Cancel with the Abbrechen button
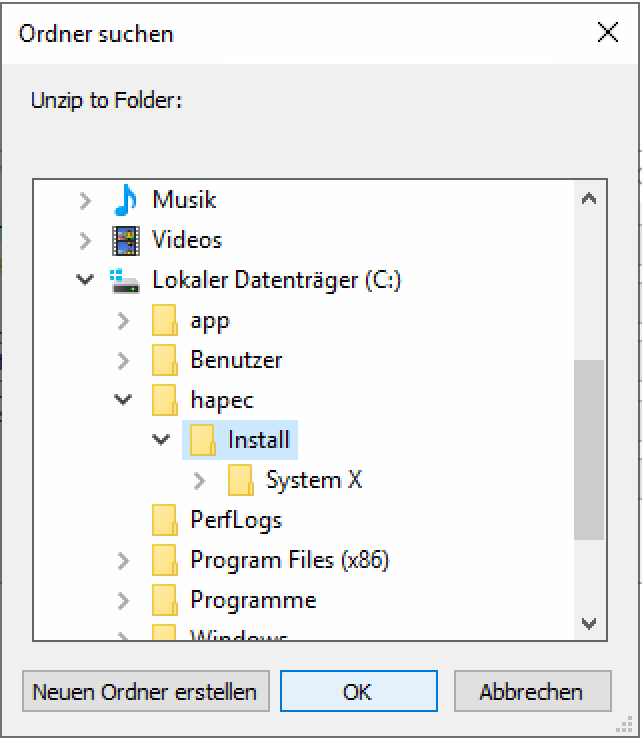Viewport: 642px width, 738px height. click(531, 692)
